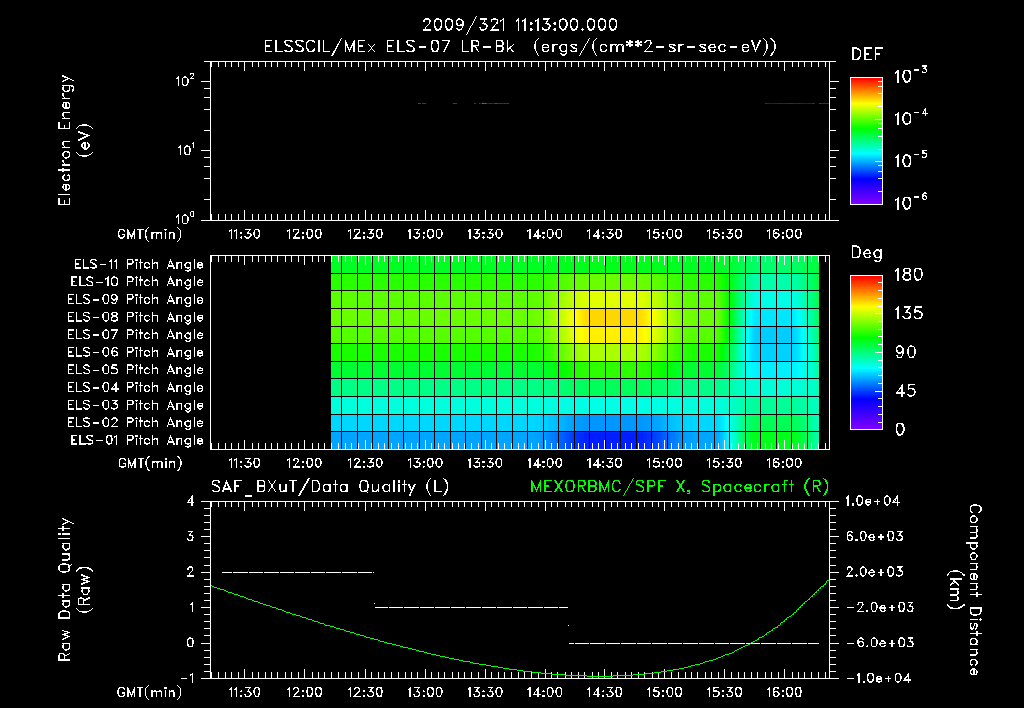Click the 180 value on the Deg scale
Screen dimensions: 1024x708
908,274
